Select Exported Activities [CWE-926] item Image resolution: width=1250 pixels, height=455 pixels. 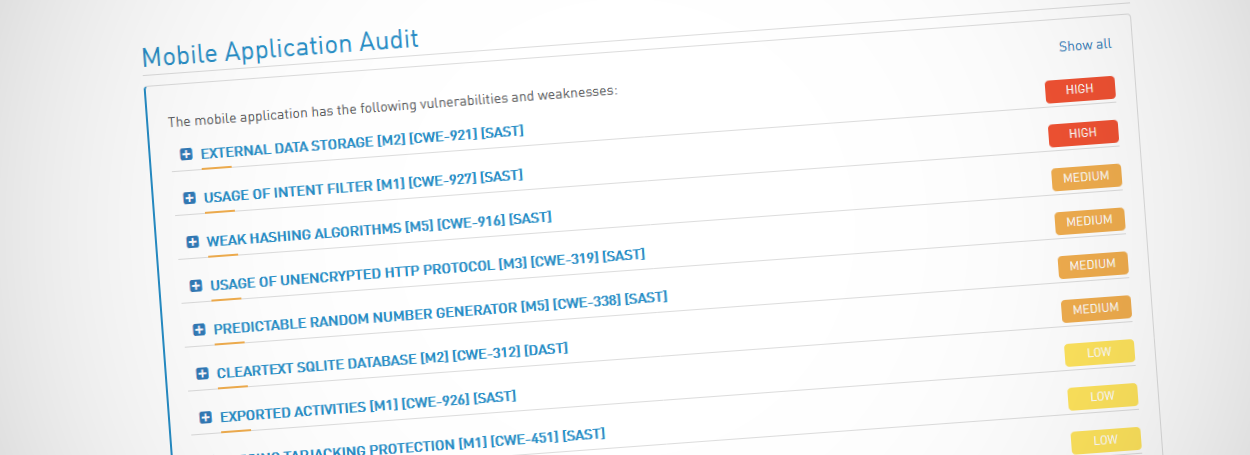tap(368, 405)
